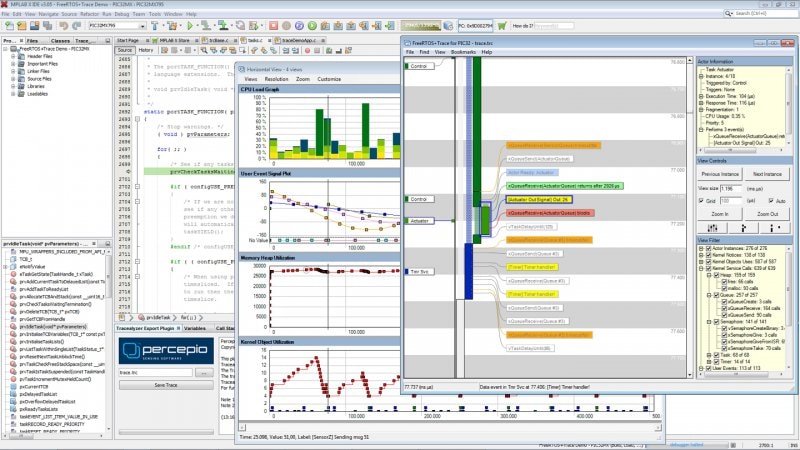This screenshot has height=450, width=800.
Task: Collapse the Heap node in View Filter
Action: pos(709,275)
